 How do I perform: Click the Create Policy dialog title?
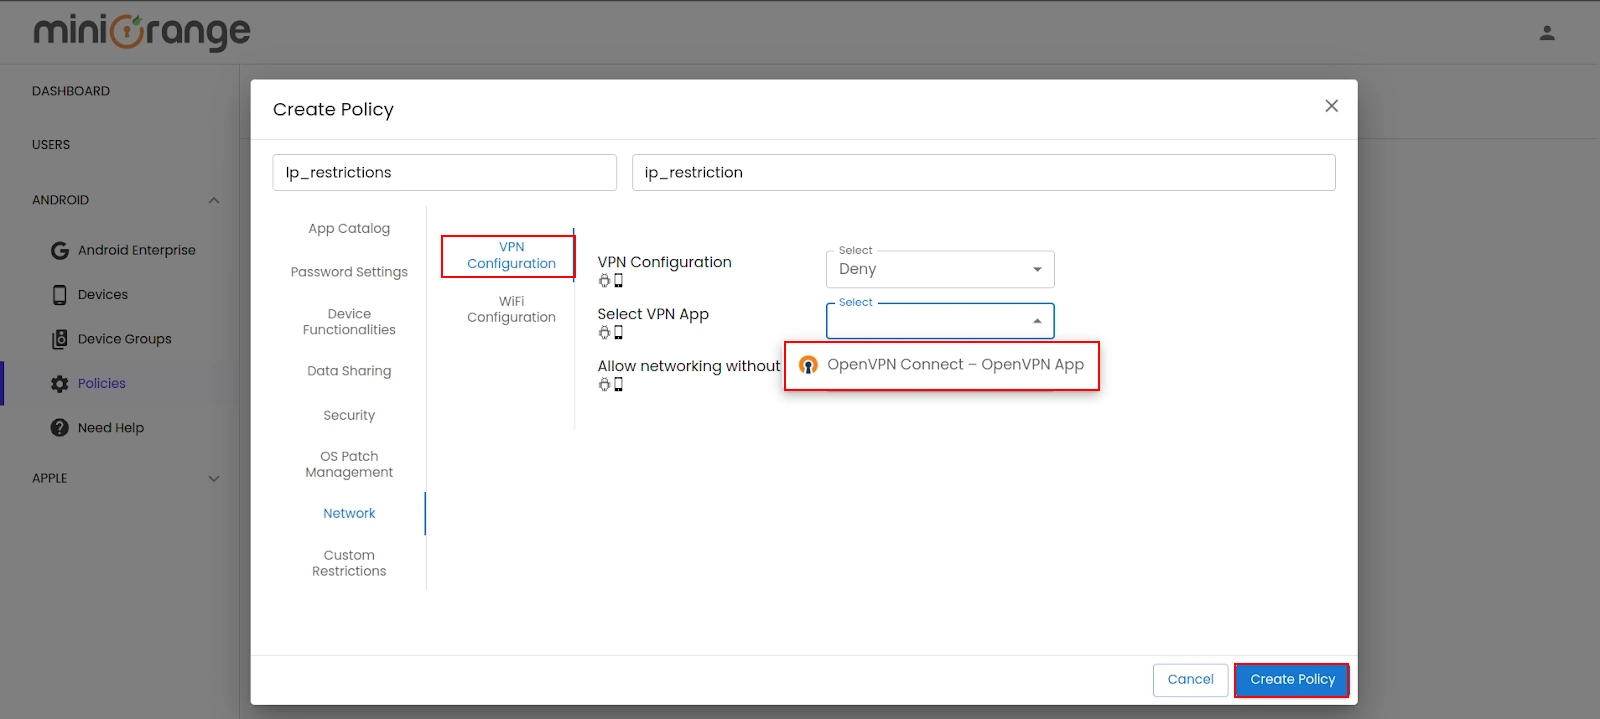pyautogui.click(x=333, y=110)
